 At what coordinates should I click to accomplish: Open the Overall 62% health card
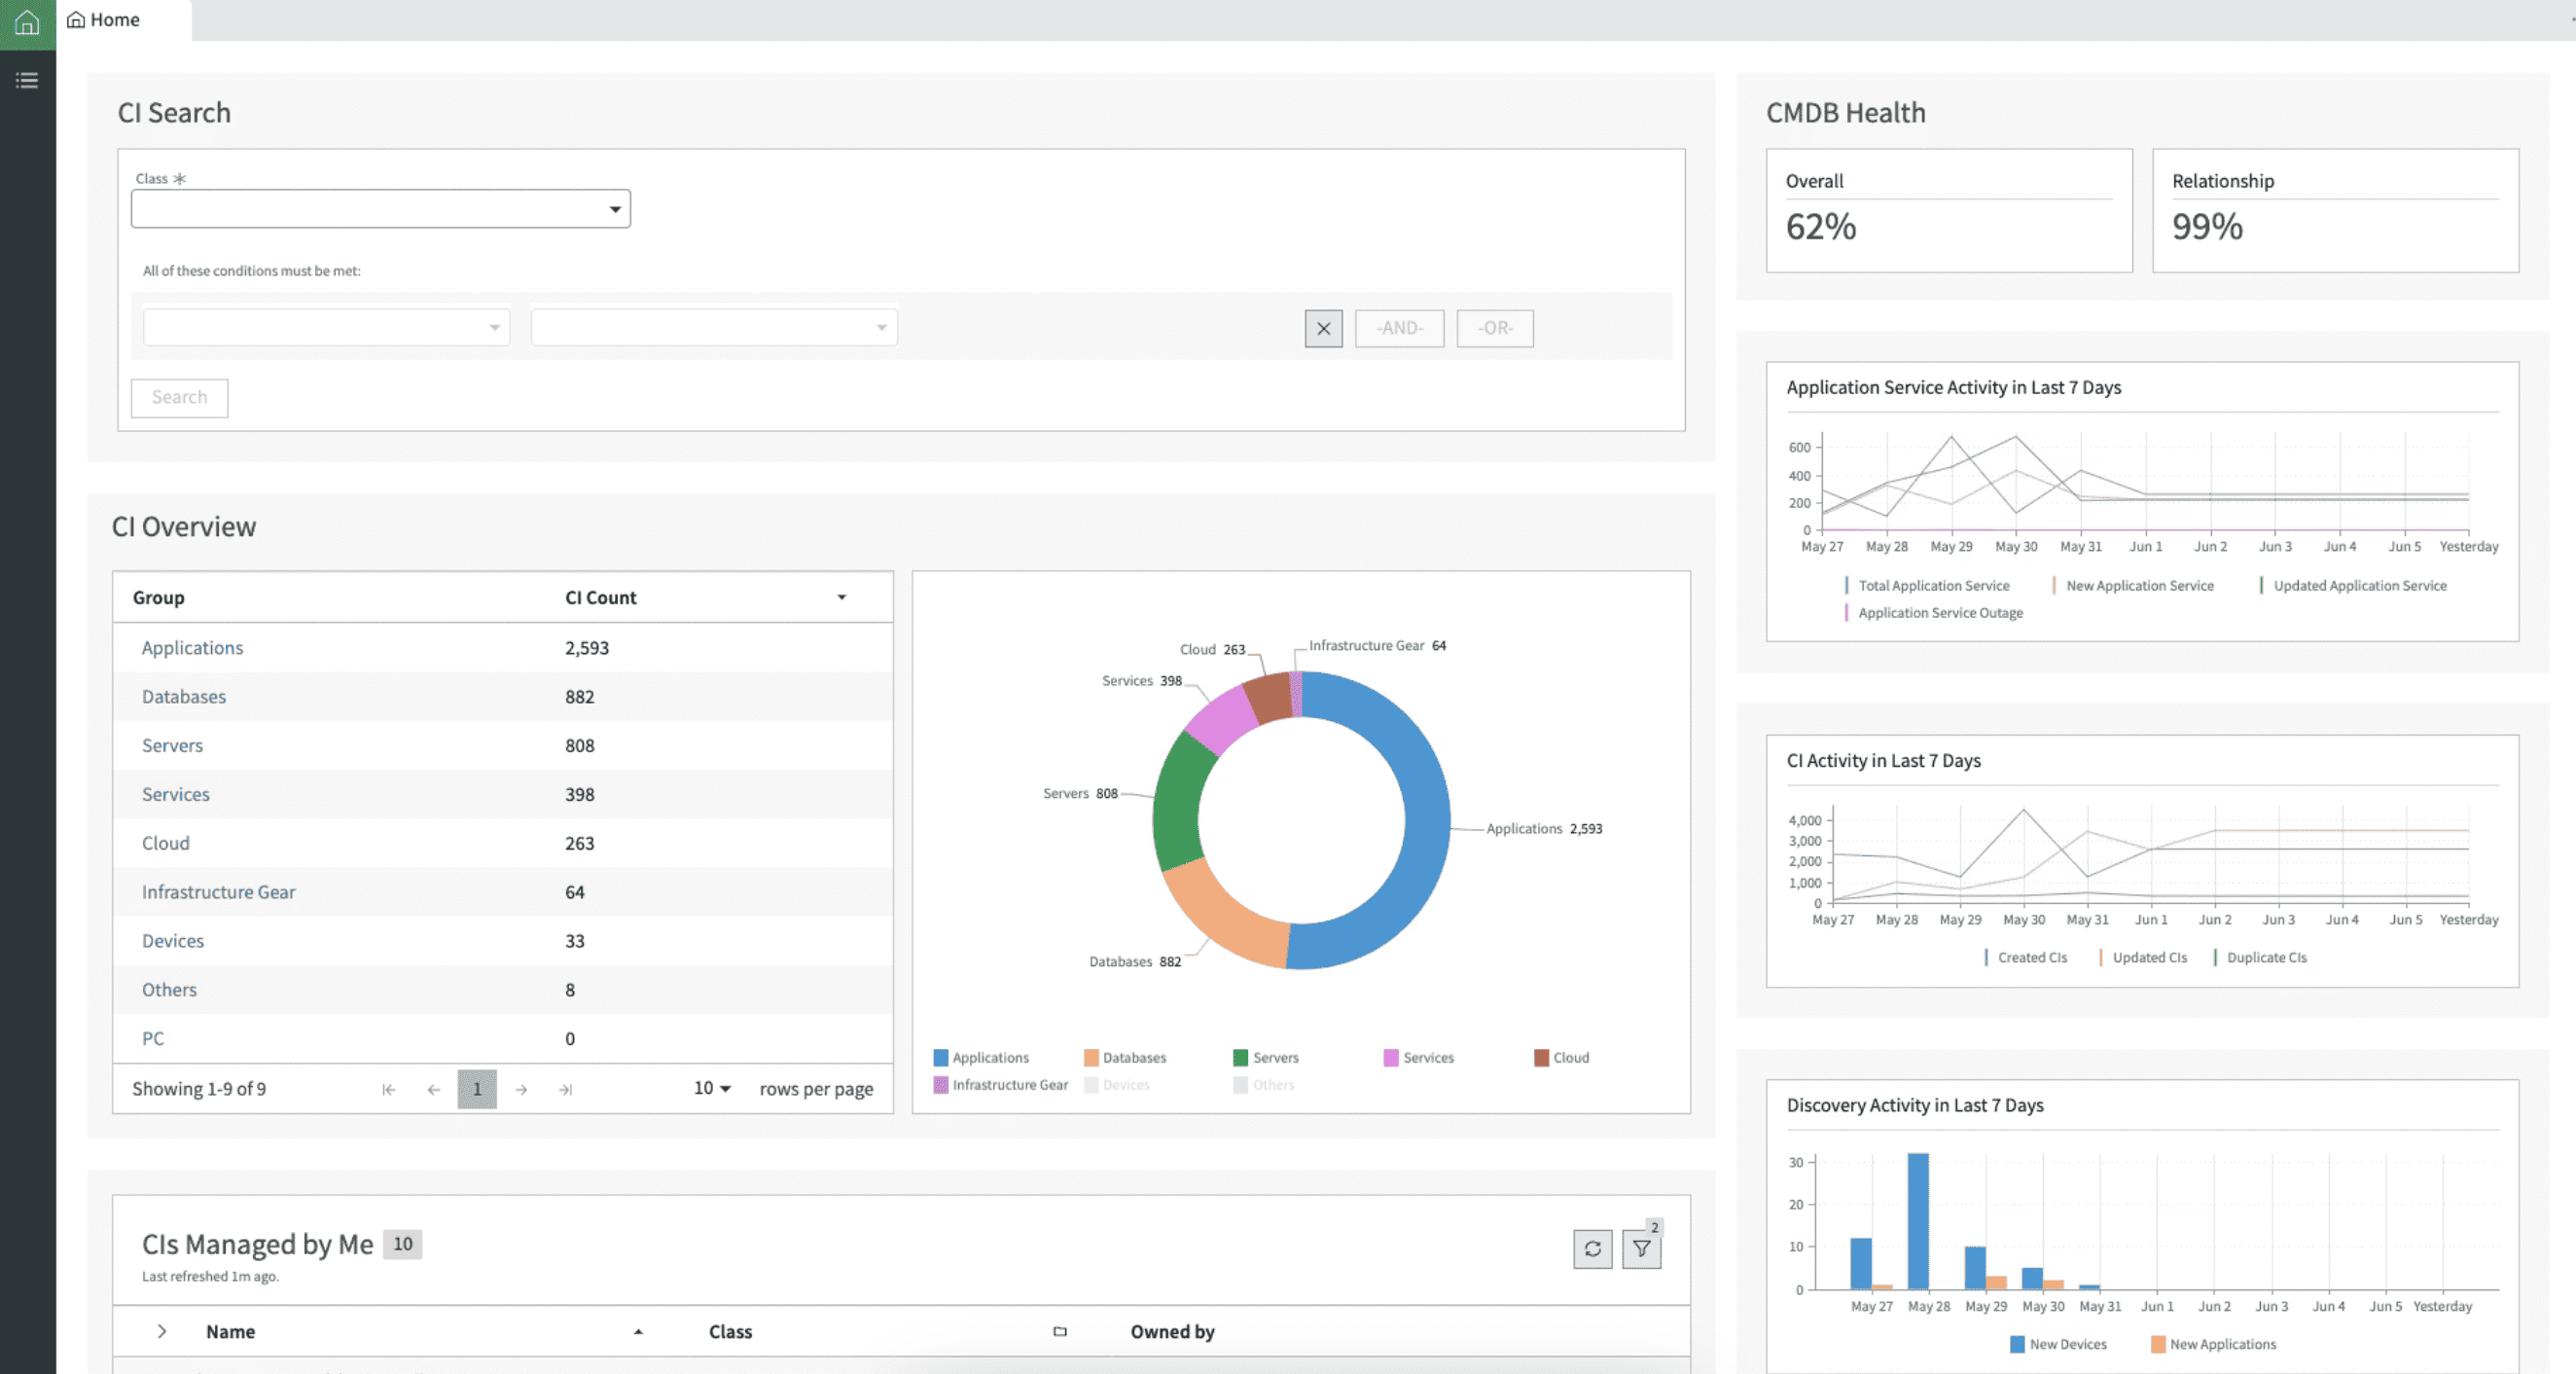[x=1949, y=211]
